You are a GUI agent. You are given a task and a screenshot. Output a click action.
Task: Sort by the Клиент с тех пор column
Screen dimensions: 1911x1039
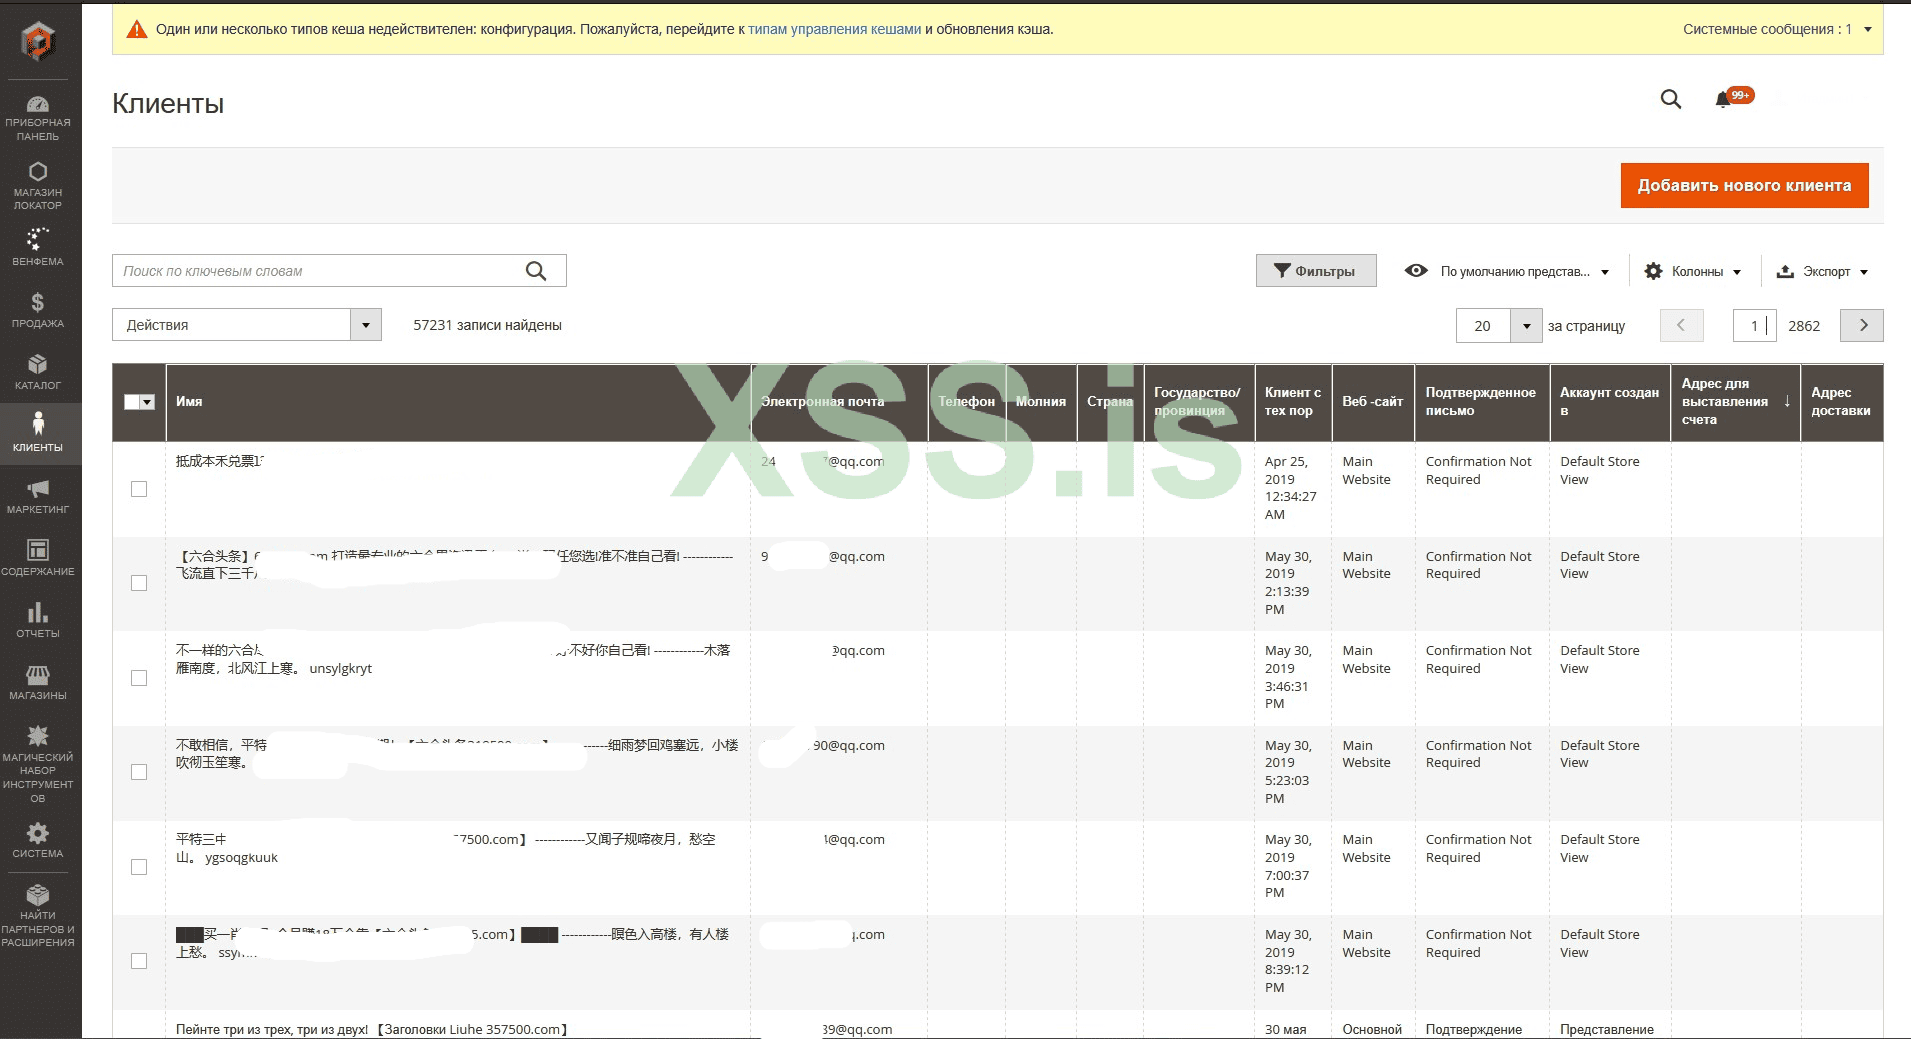point(1293,402)
